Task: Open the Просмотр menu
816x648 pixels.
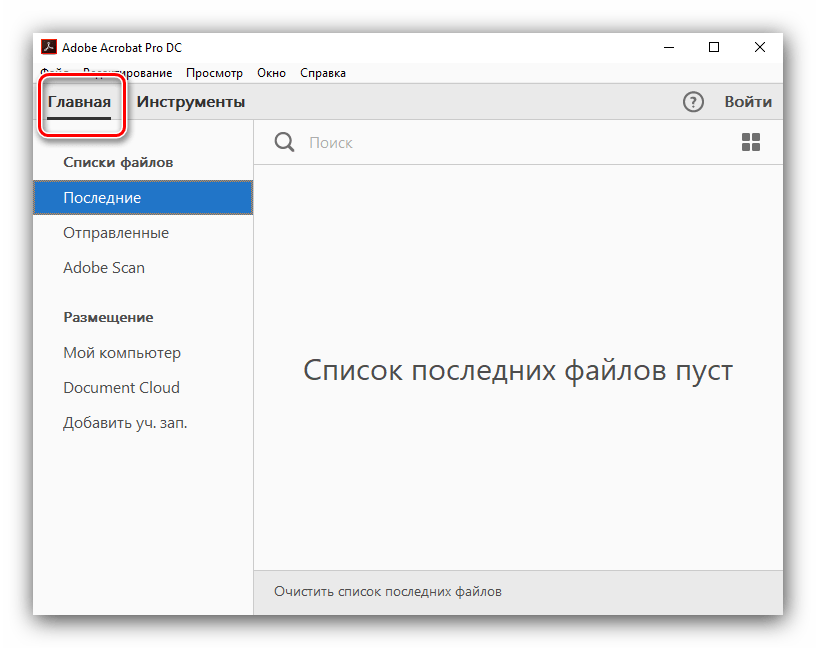Action: (214, 73)
